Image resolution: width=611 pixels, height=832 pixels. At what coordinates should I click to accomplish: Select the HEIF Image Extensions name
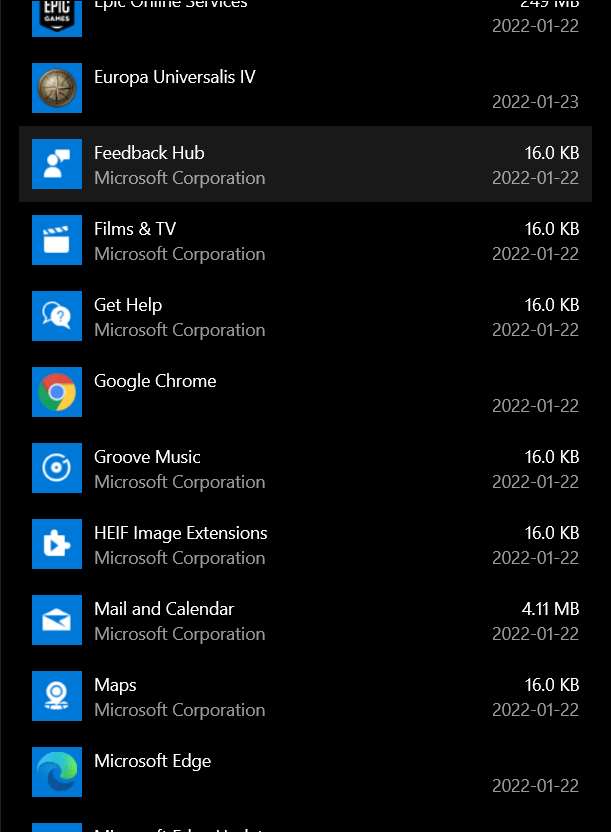pos(180,533)
